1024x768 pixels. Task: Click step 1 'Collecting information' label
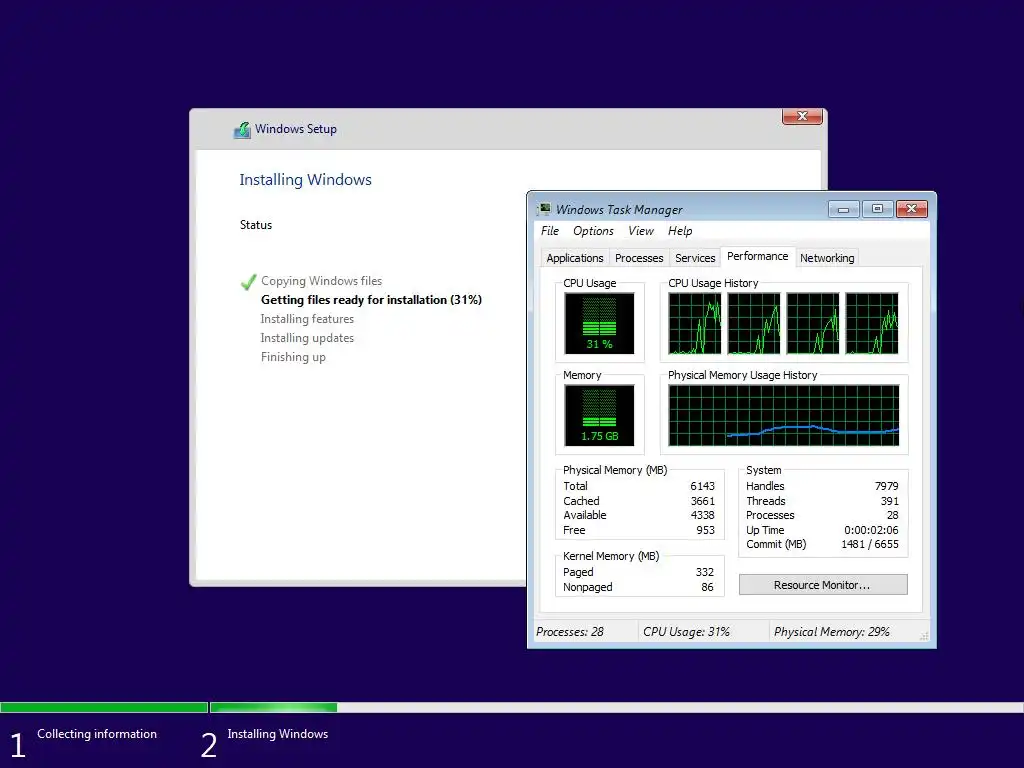pyautogui.click(x=97, y=734)
